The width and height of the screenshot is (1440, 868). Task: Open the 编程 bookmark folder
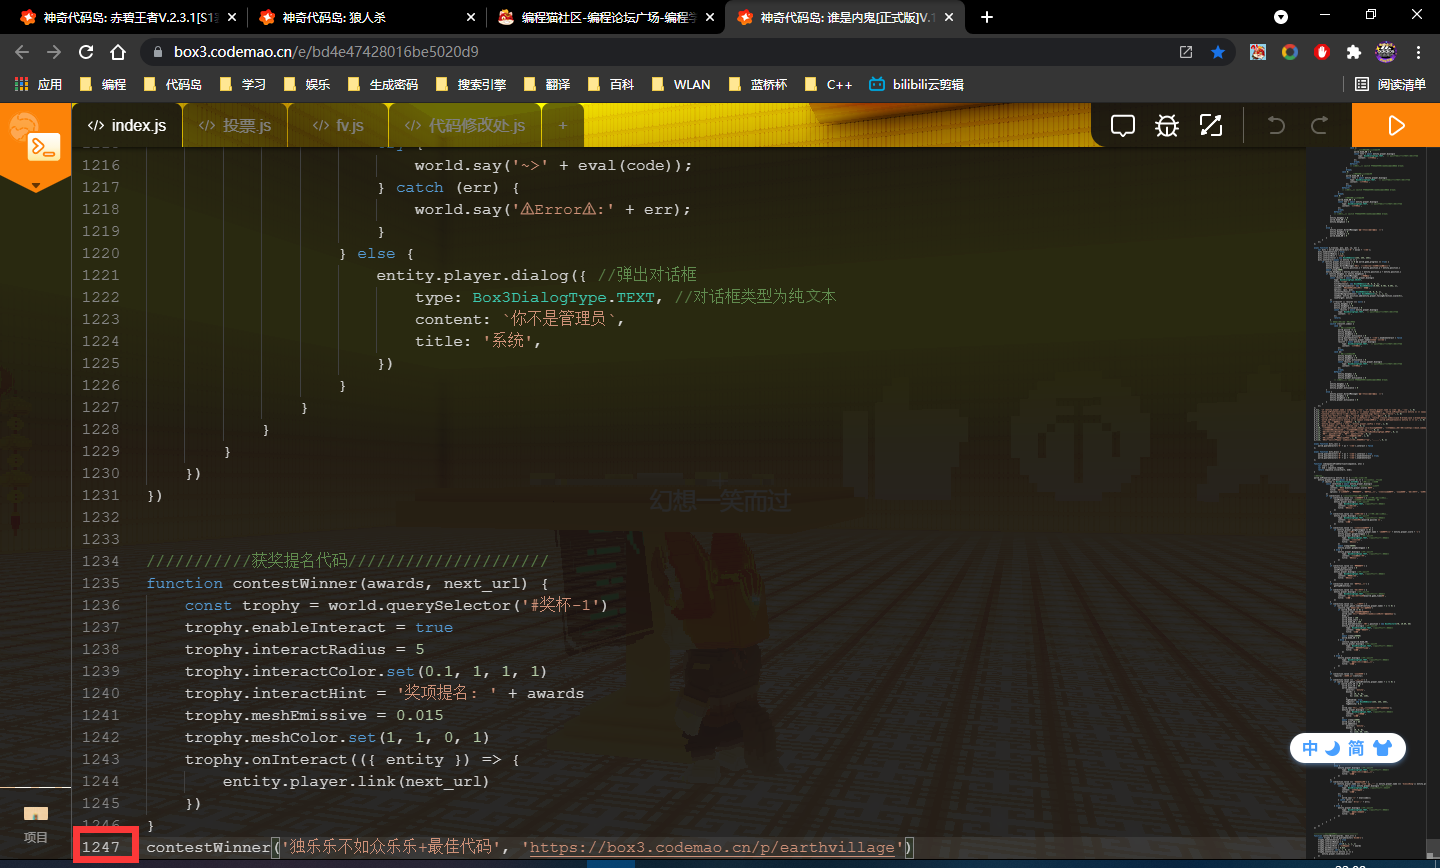103,85
